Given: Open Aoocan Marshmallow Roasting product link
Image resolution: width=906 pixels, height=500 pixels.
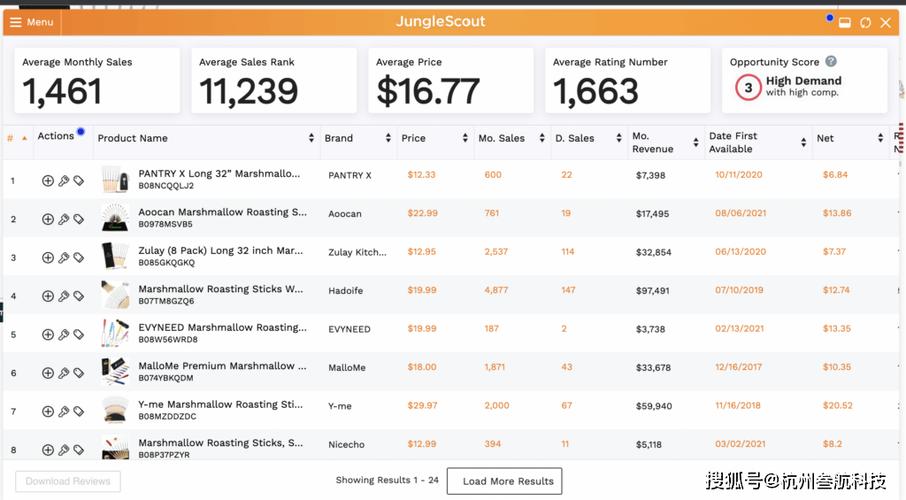Looking at the screenshot, I should click(x=222, y=212).
